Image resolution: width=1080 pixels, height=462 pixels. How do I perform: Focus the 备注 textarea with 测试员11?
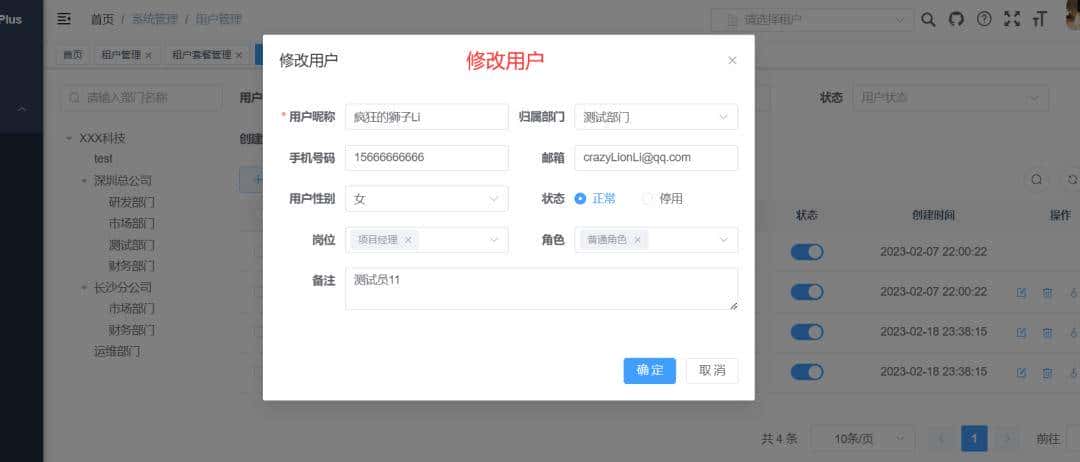click(541, 288)
